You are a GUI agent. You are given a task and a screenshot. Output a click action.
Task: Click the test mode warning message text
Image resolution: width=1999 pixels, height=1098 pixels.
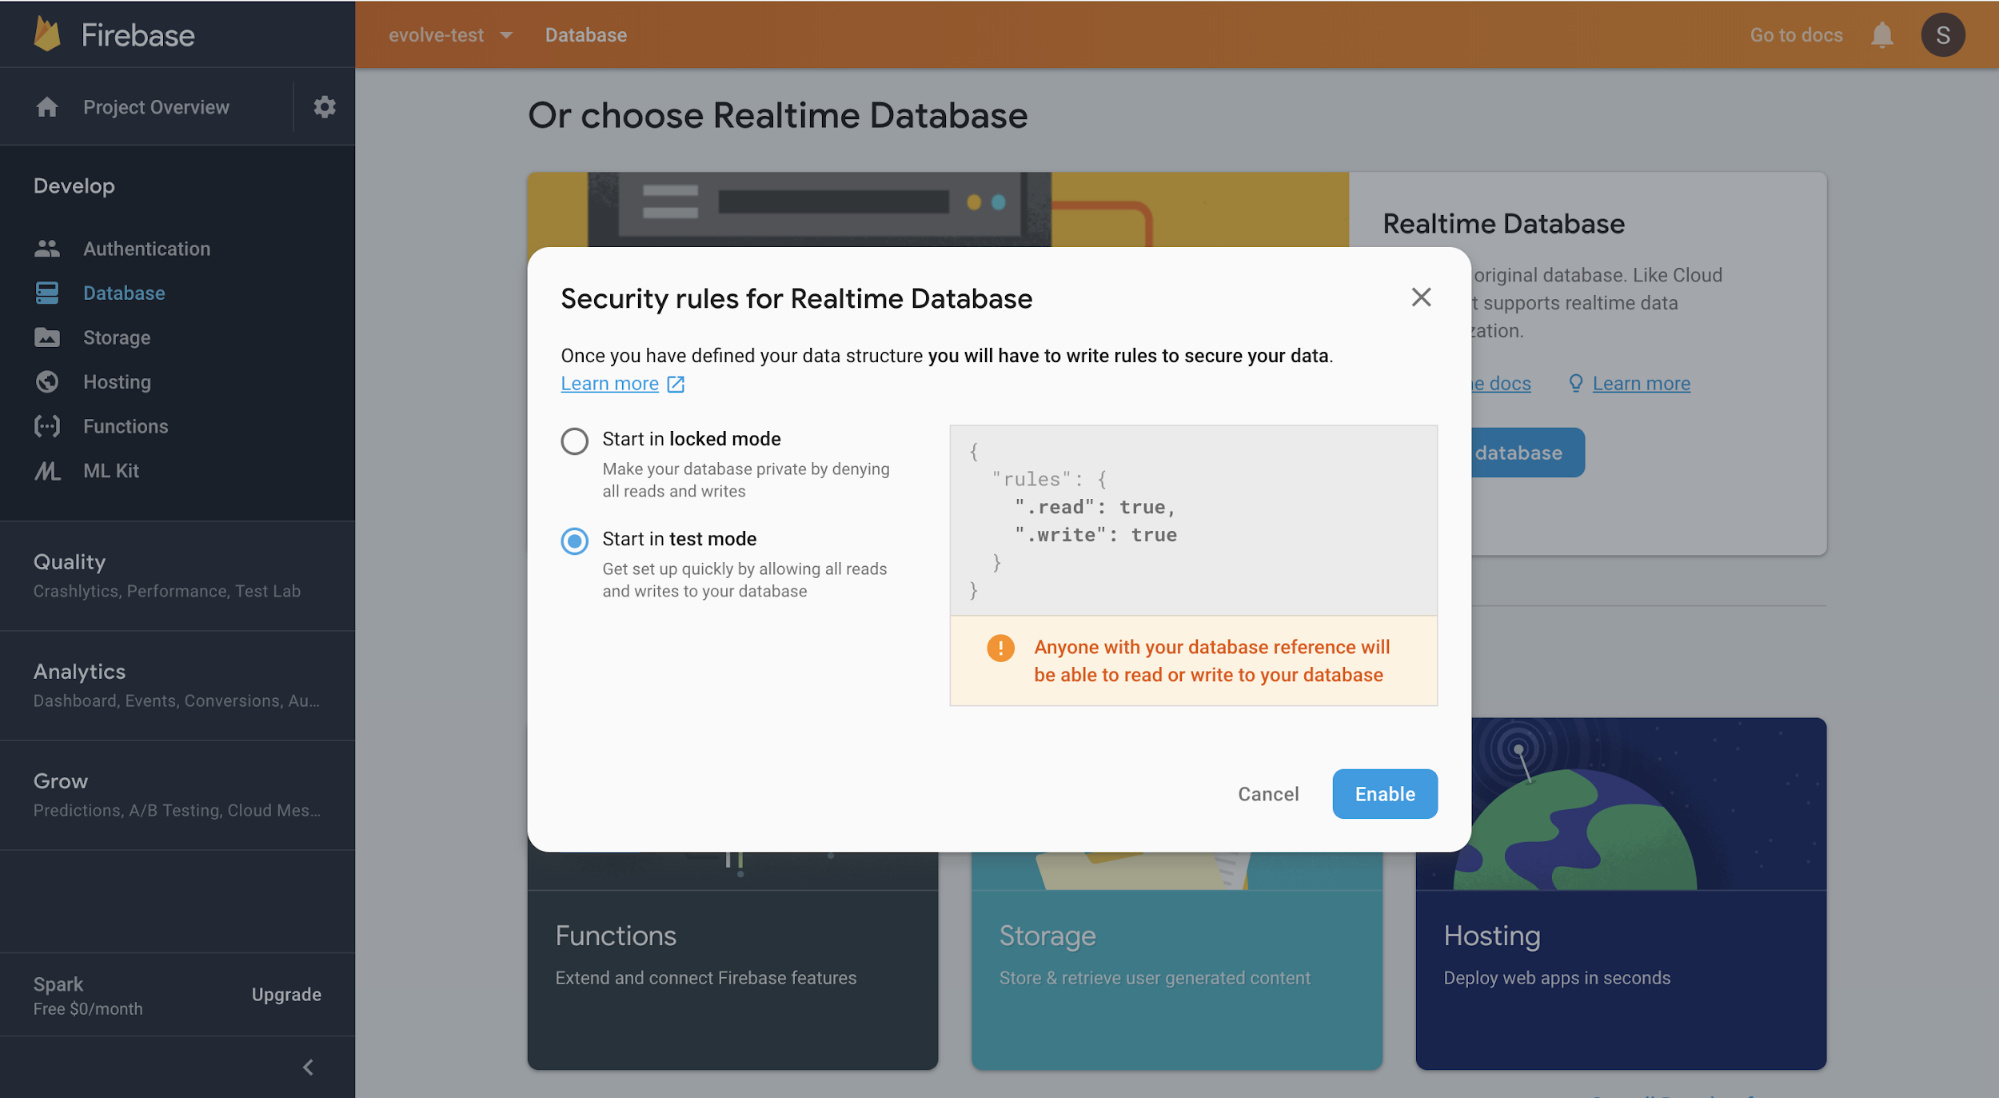pos(1211,661)
